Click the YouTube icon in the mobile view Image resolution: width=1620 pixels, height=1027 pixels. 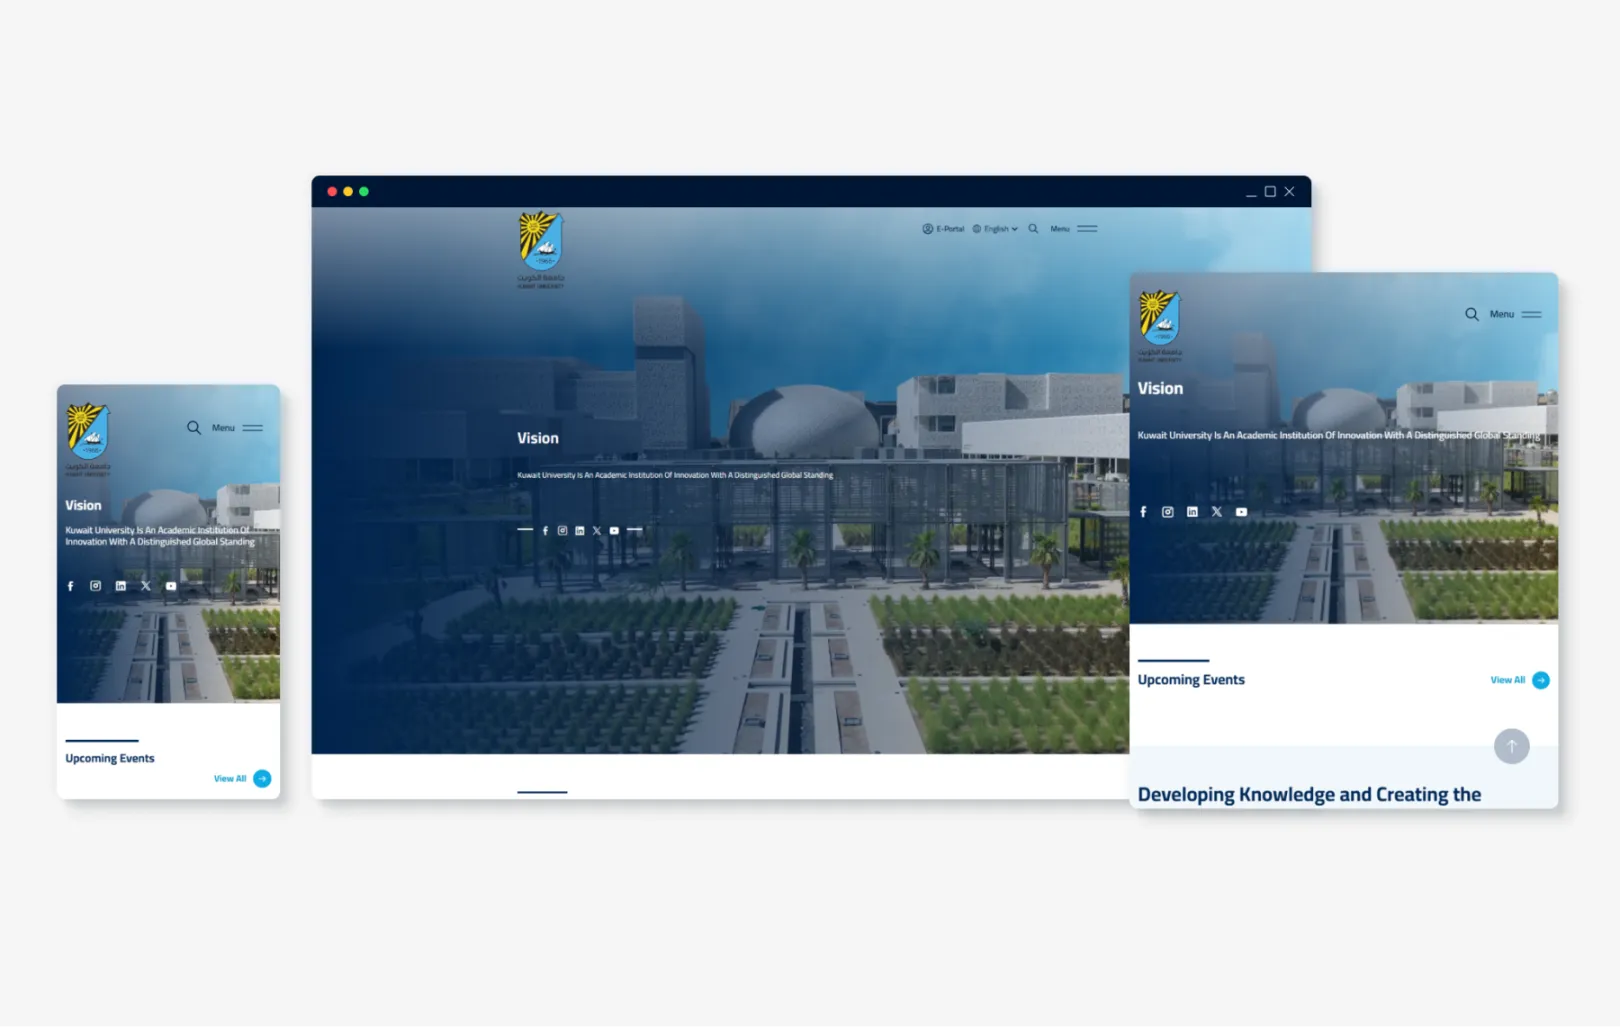point(171,586)
